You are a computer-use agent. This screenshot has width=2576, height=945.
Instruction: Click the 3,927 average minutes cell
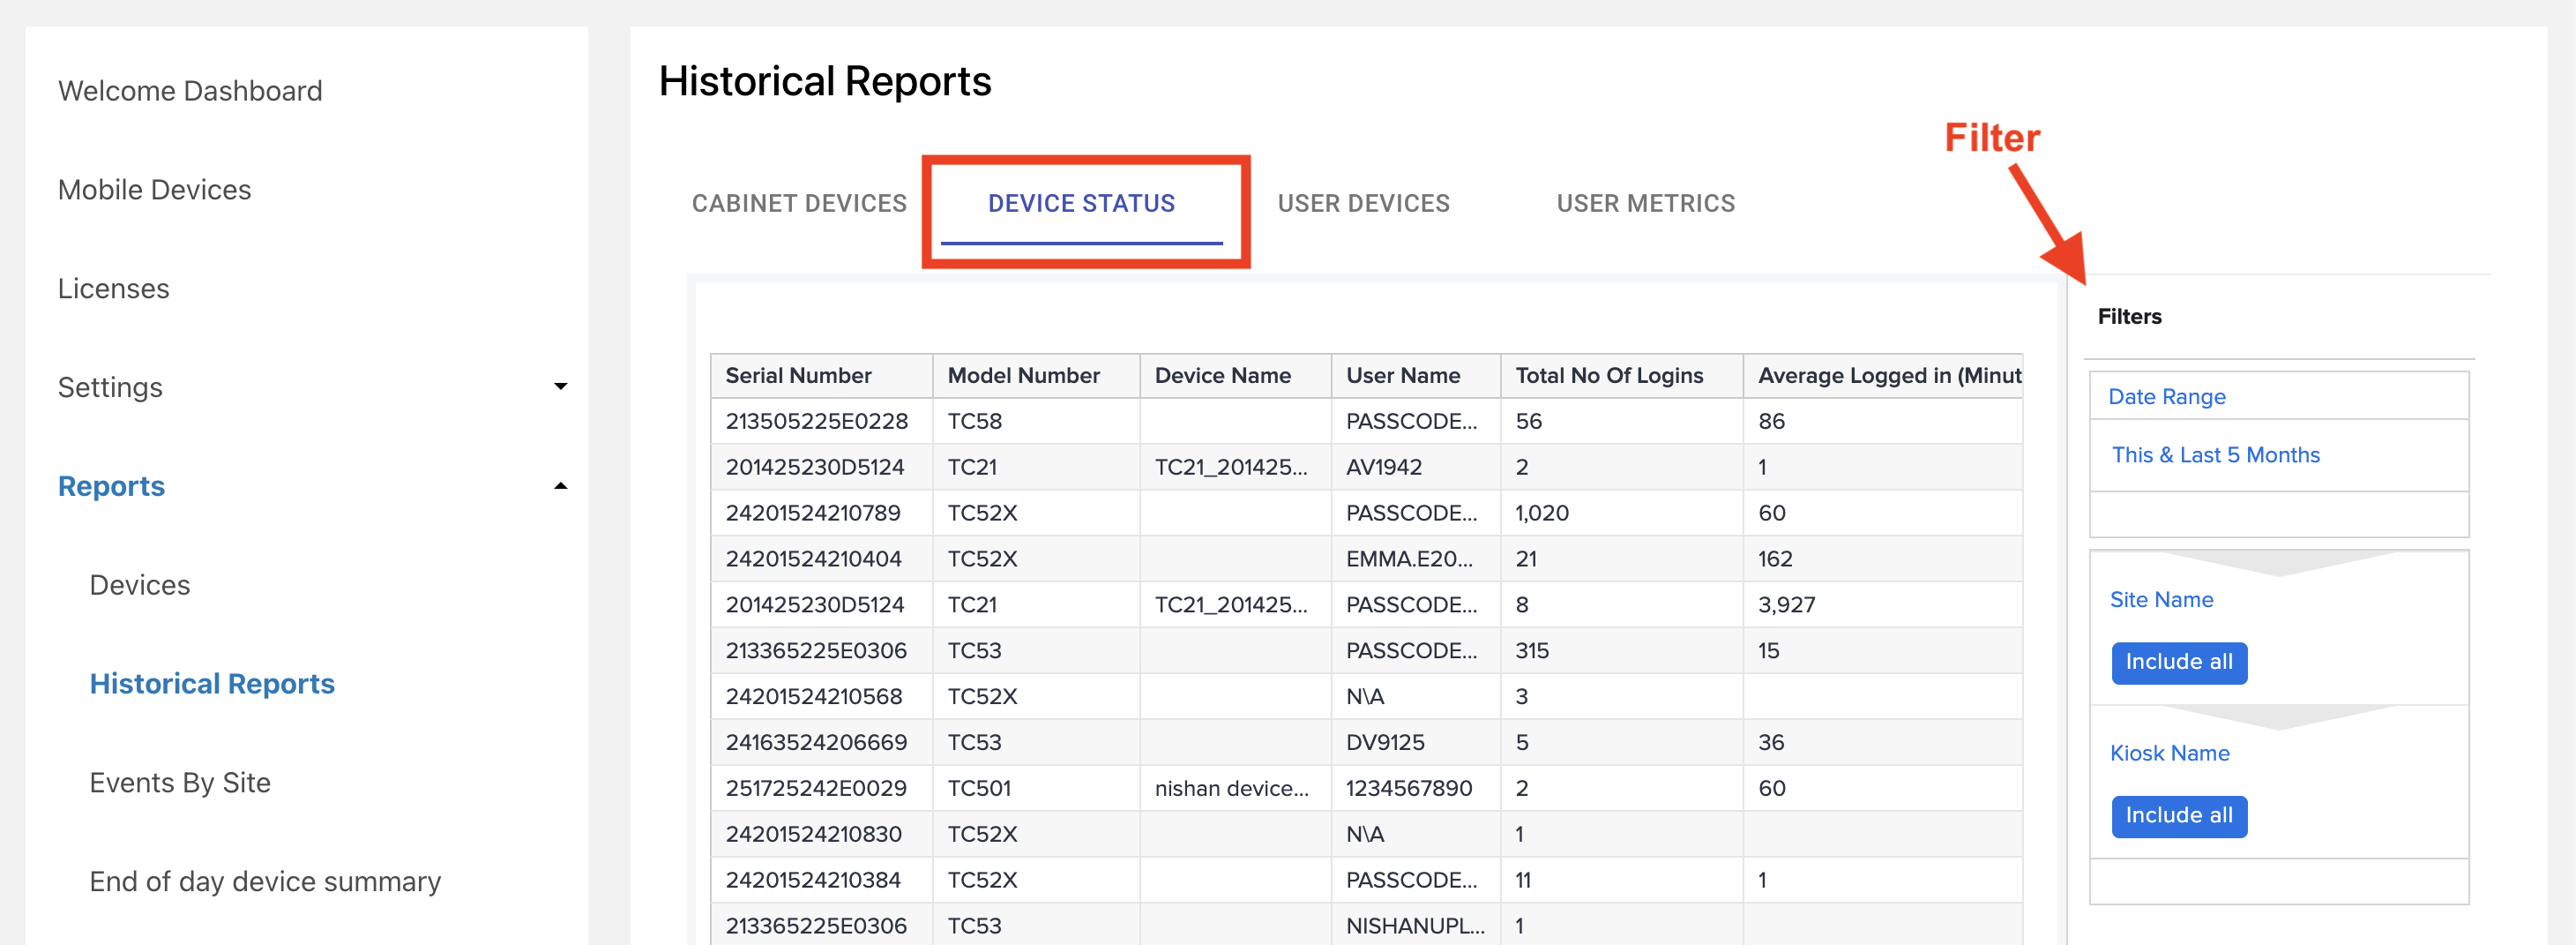(x=1883, y=605)
